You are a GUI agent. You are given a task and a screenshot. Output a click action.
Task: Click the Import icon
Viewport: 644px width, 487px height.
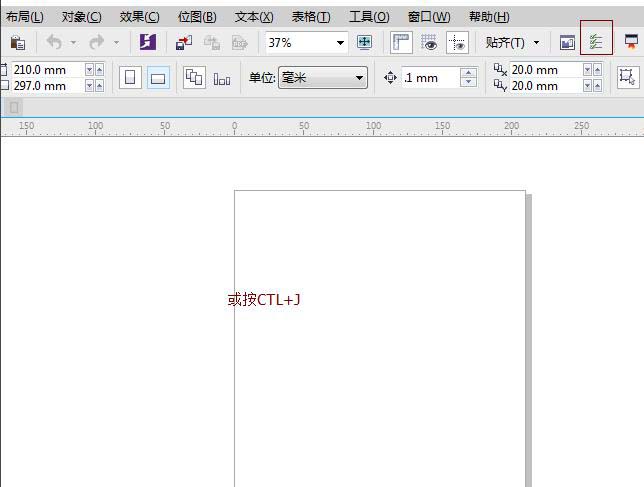pos(184,43)
